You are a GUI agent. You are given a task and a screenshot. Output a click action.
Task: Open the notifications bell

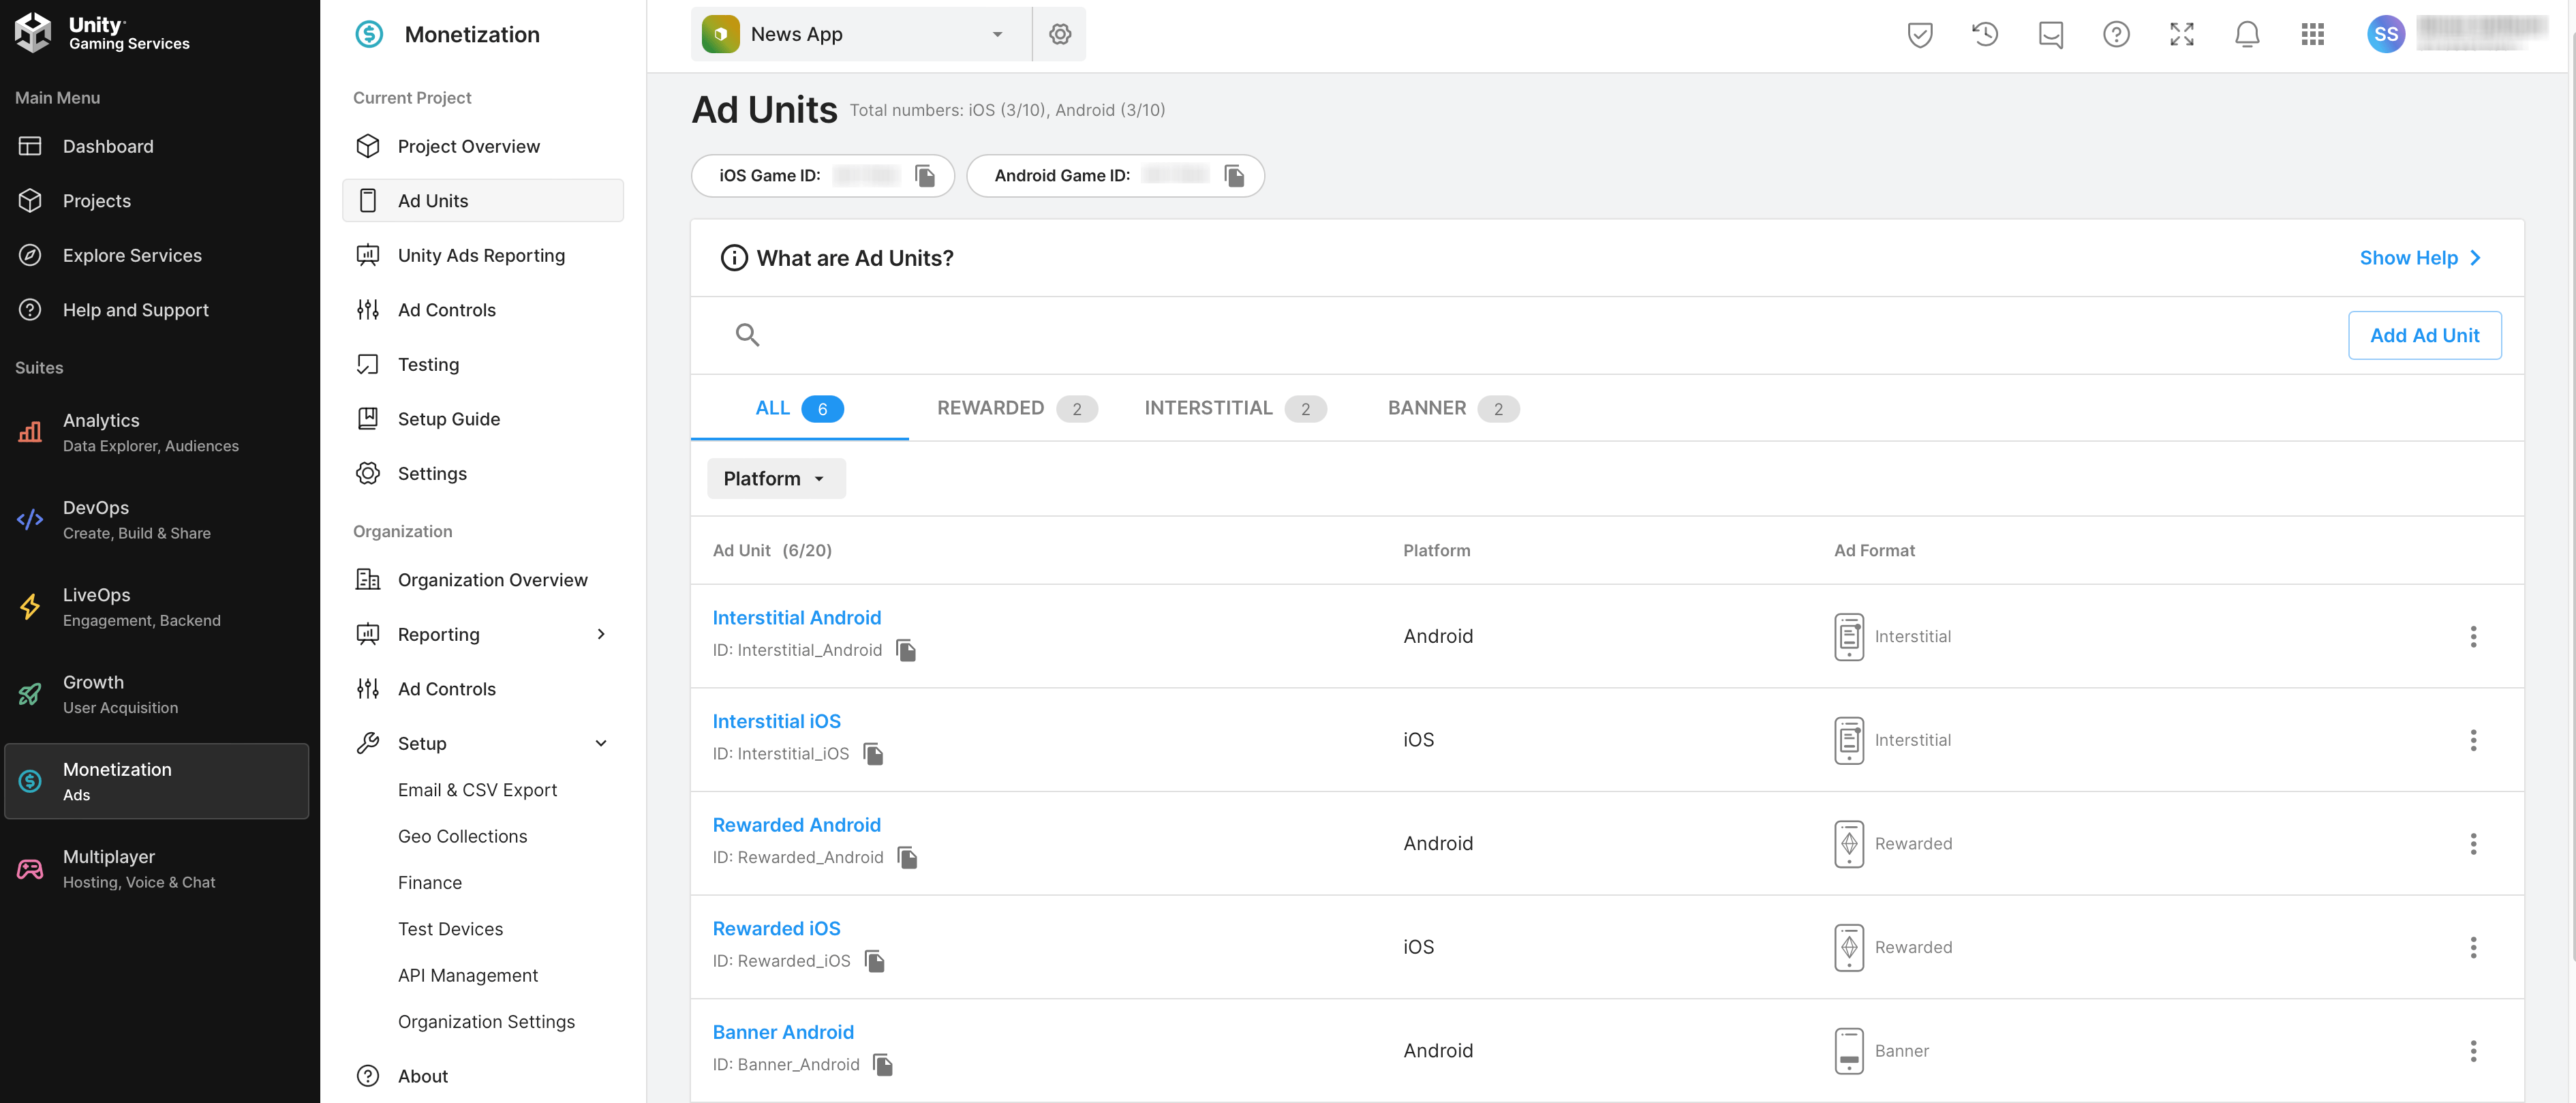point(2246,34)
